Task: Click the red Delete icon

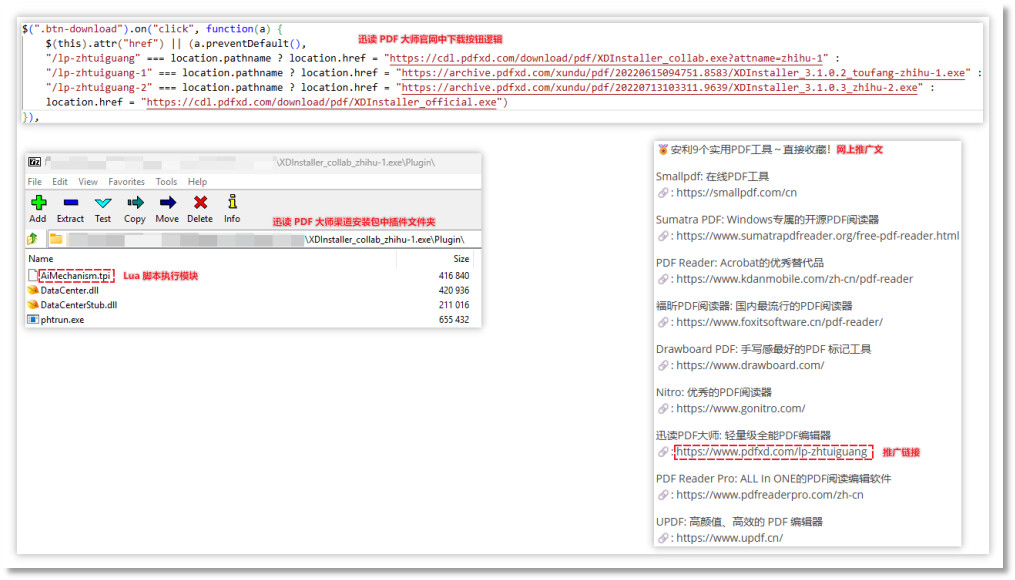Action: tap(200, 203)
